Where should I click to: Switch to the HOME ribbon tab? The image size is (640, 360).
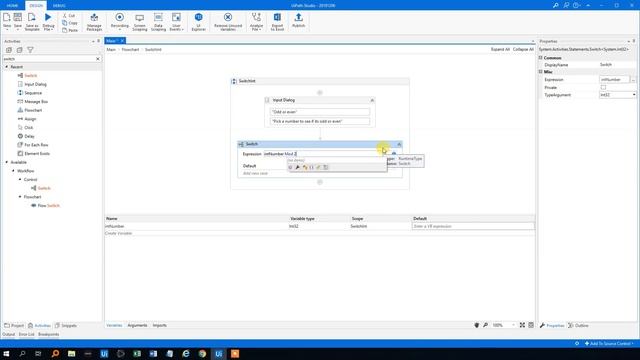click(x=12, y=5)
